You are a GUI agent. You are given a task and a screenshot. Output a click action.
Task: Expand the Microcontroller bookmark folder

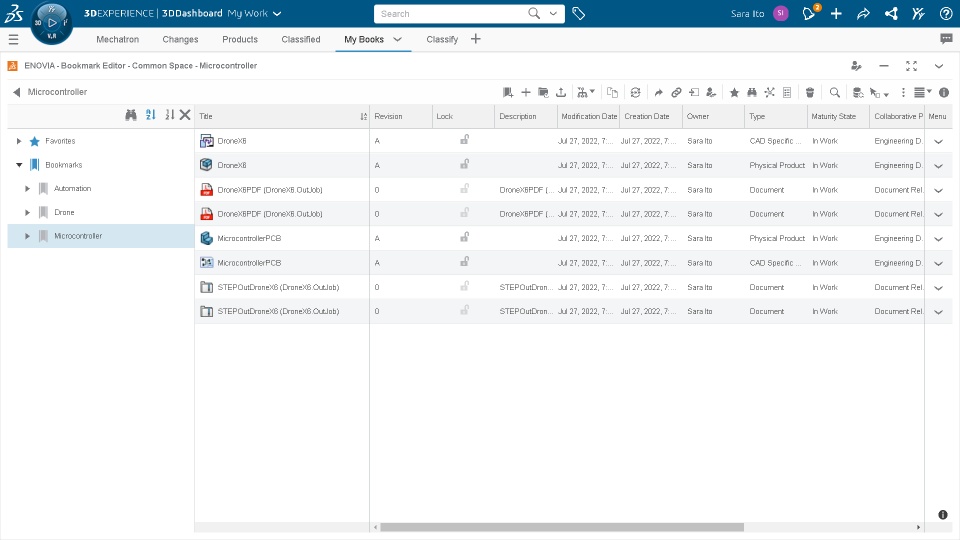(x=27, y=236)
